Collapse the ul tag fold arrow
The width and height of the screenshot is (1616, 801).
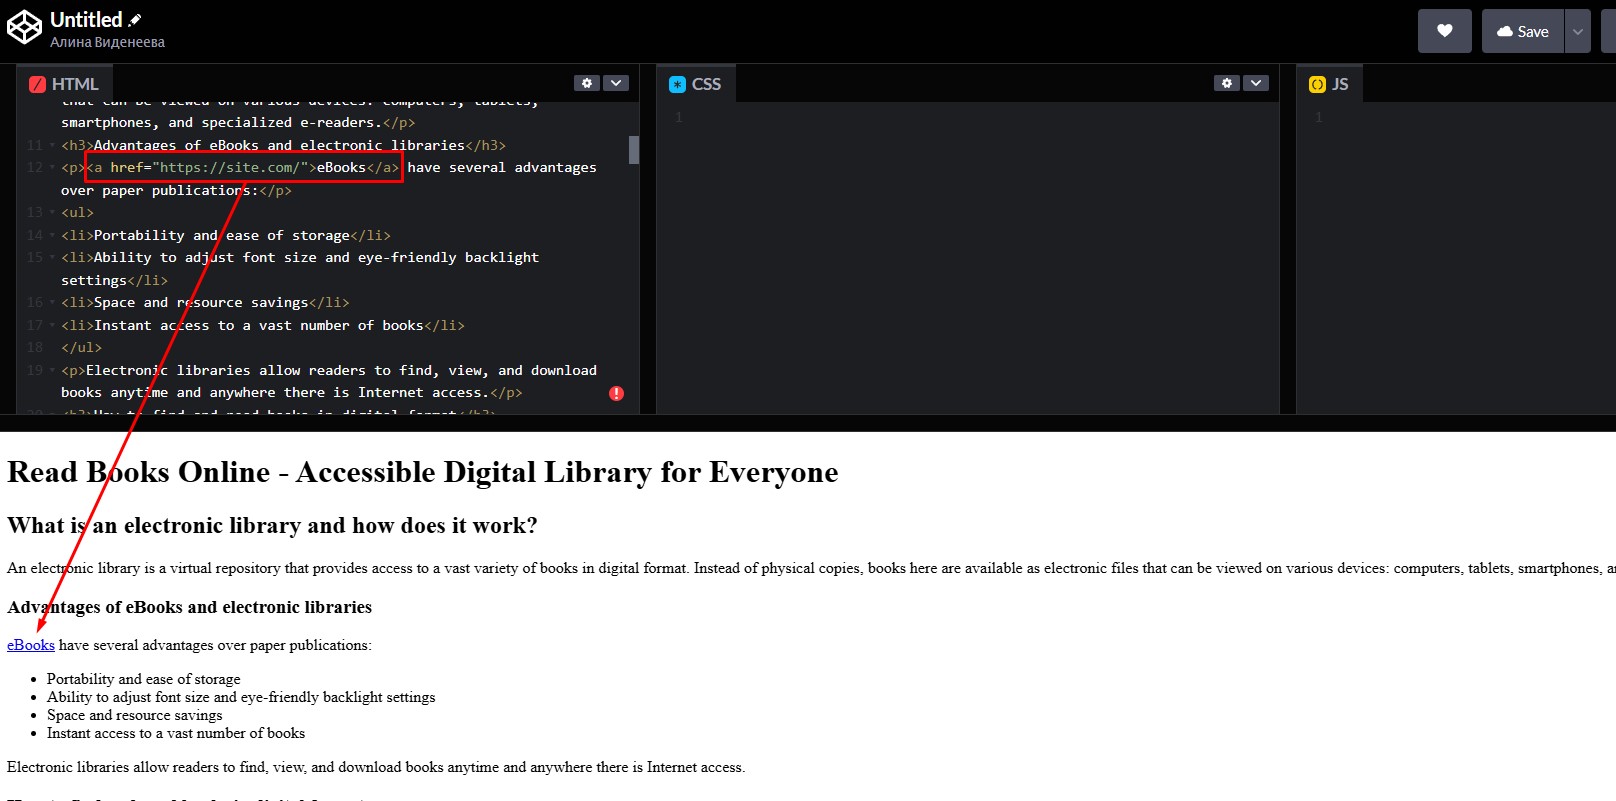click(52, 212)
